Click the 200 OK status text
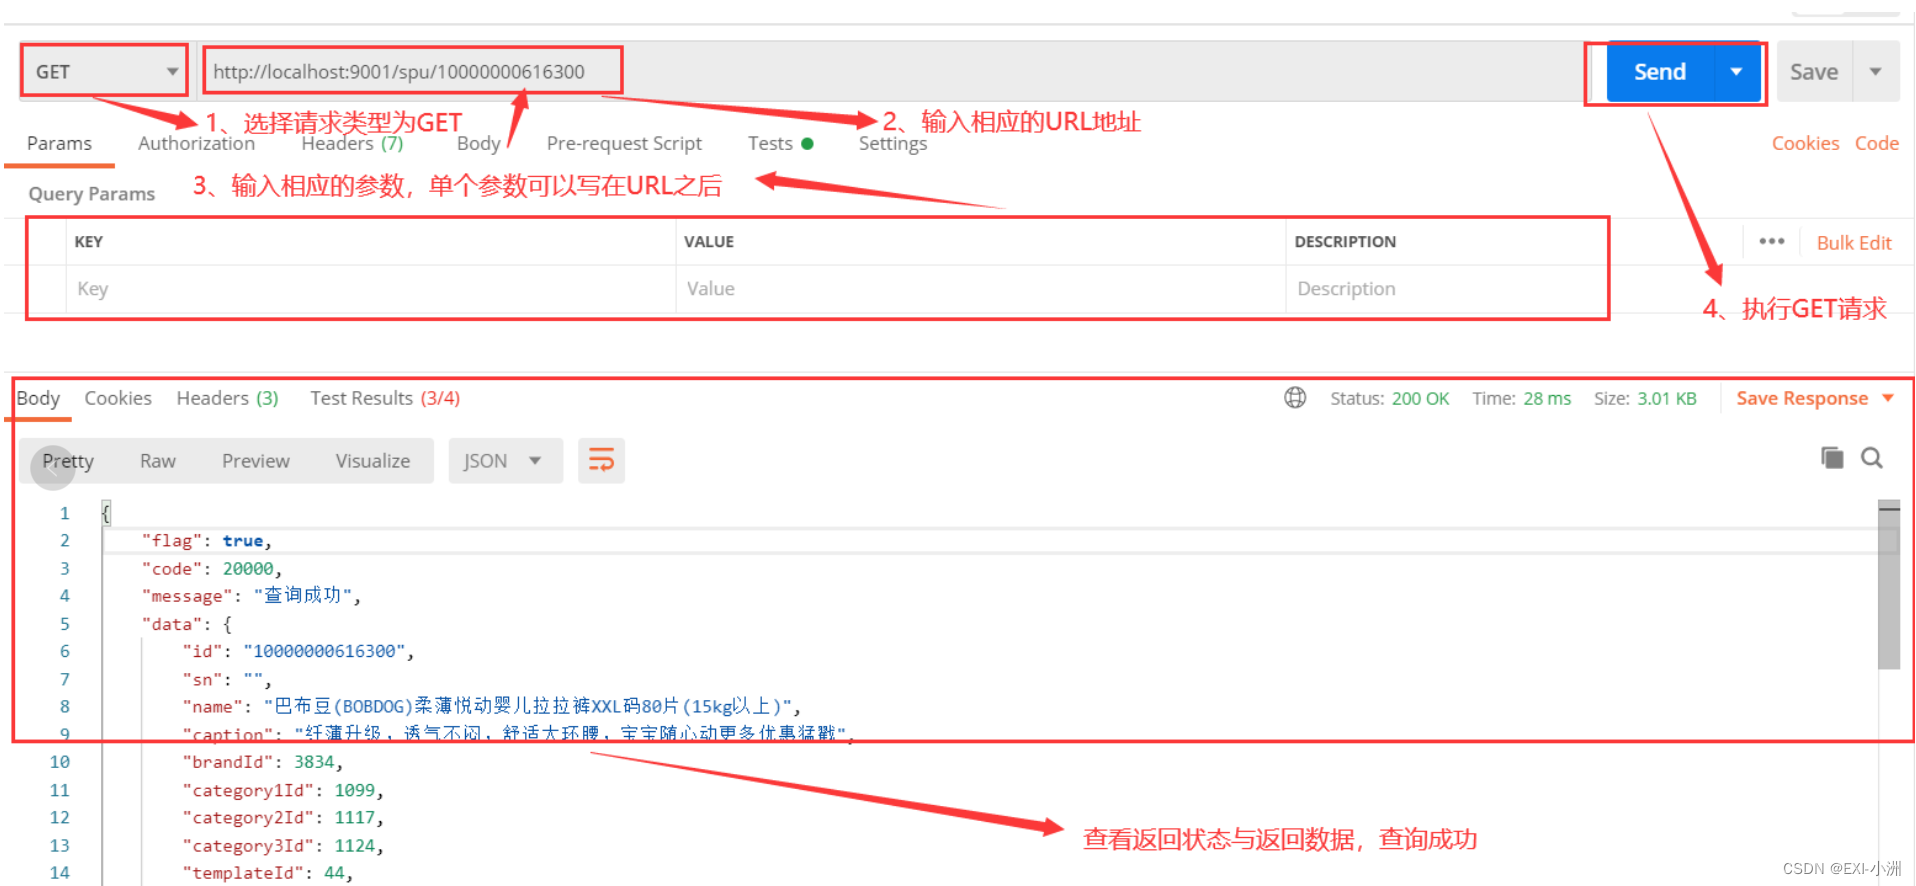This screenshot has height=886, width=1916. [x=1420, y=398]
